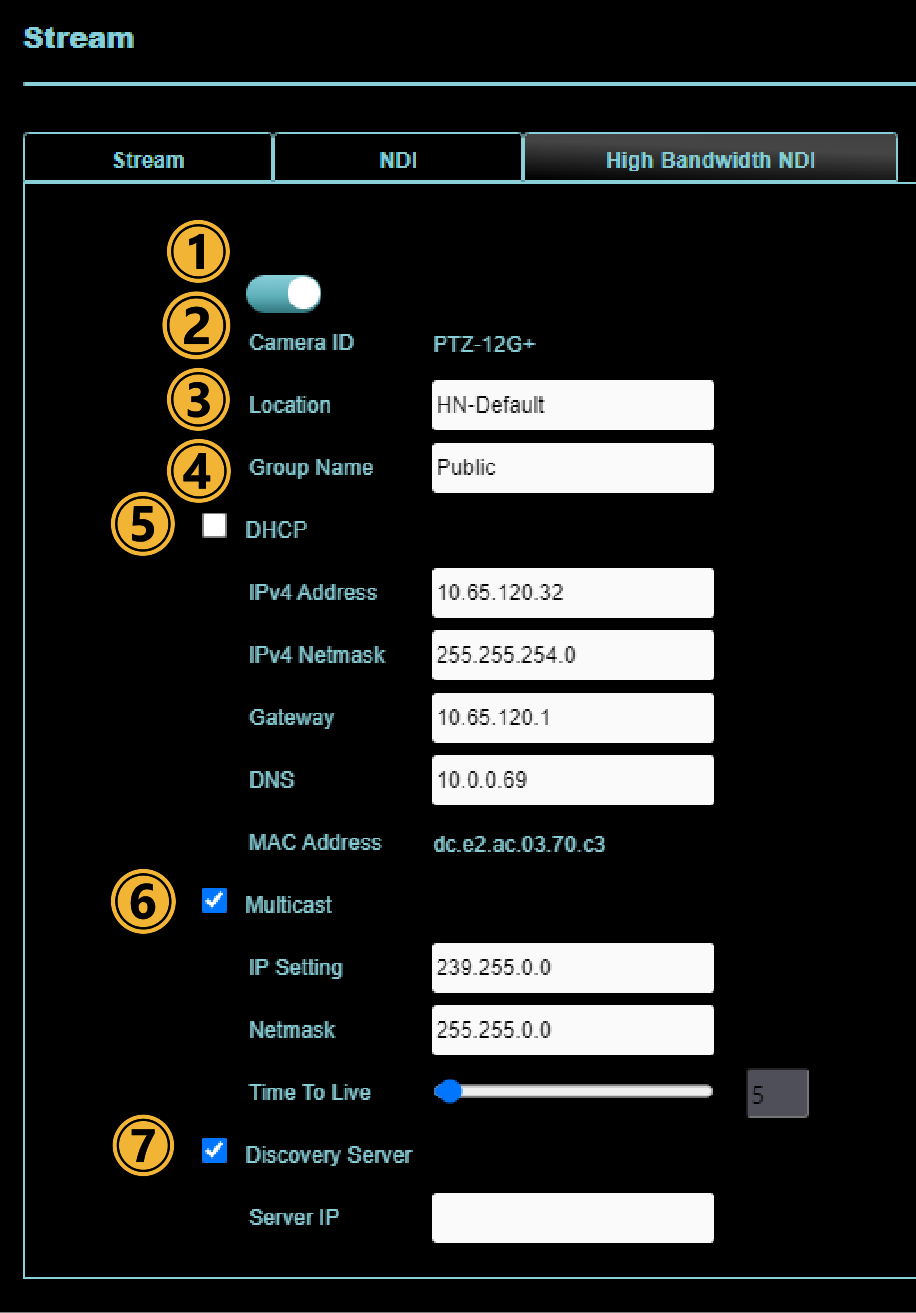Click the empty Server IP field
The width and height of the screenshot is (916, 1313).
(572, 1218)
